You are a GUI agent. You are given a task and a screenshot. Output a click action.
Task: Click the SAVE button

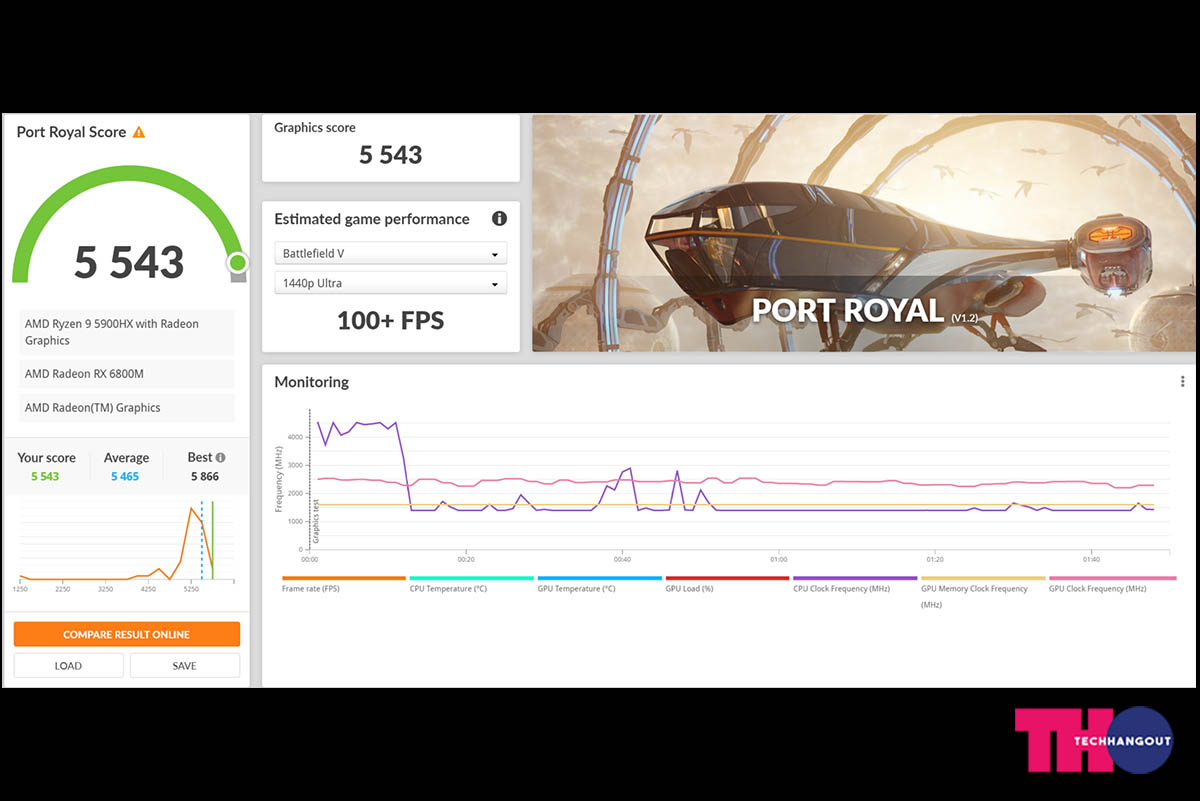tap(185, 666)
